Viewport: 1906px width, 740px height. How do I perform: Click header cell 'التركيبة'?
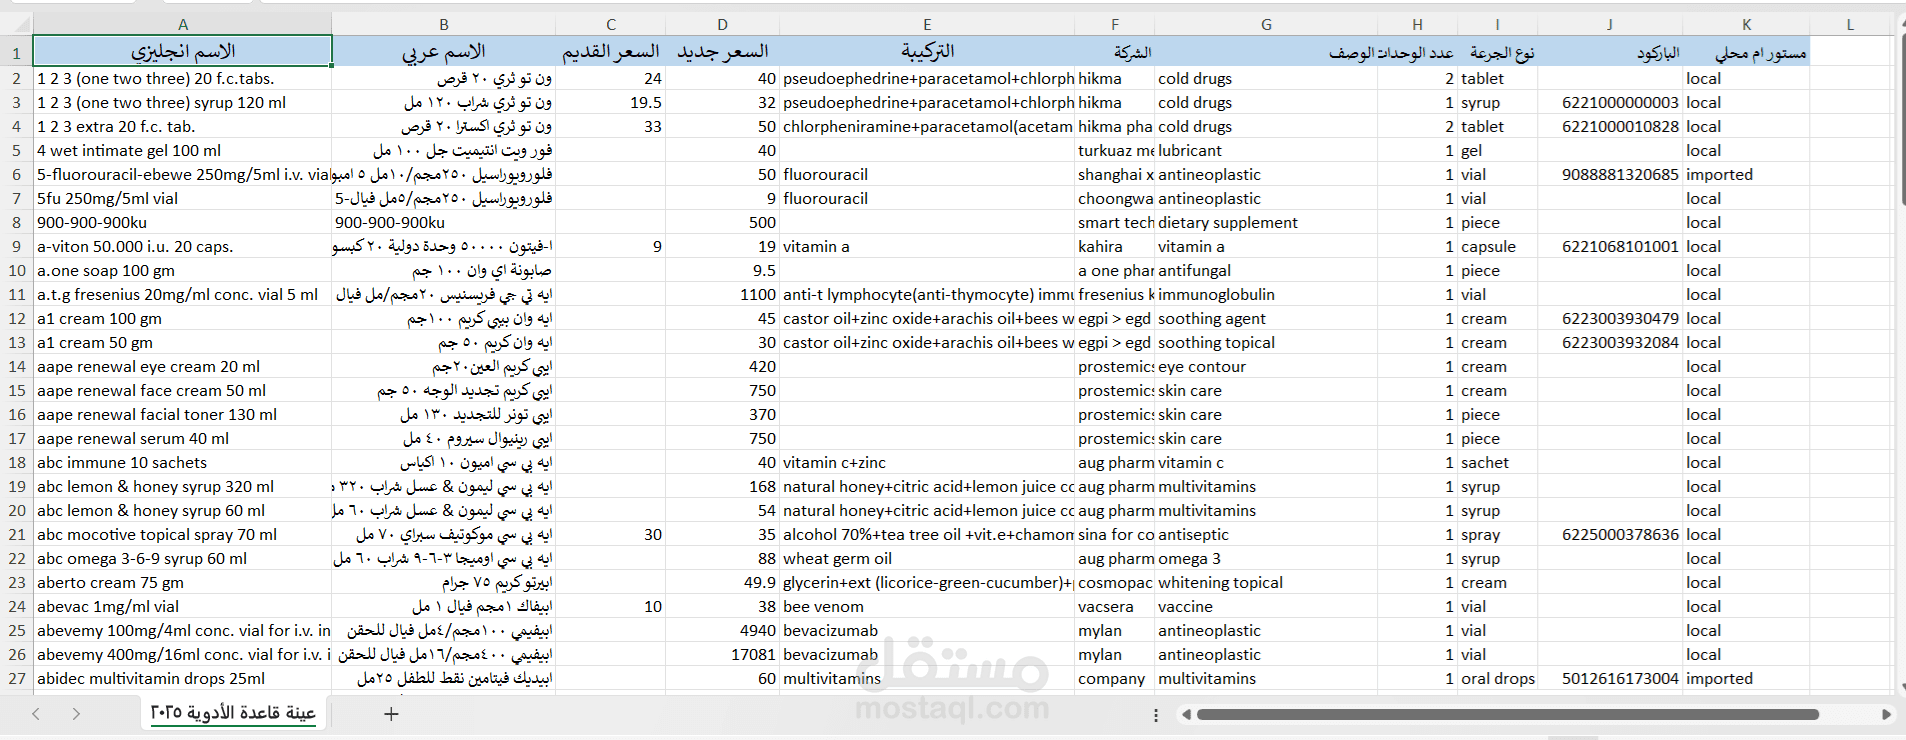[927, 51]
